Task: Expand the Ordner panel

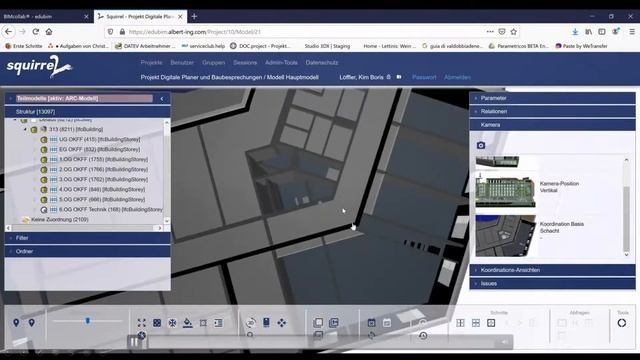Action: point(87,251)
